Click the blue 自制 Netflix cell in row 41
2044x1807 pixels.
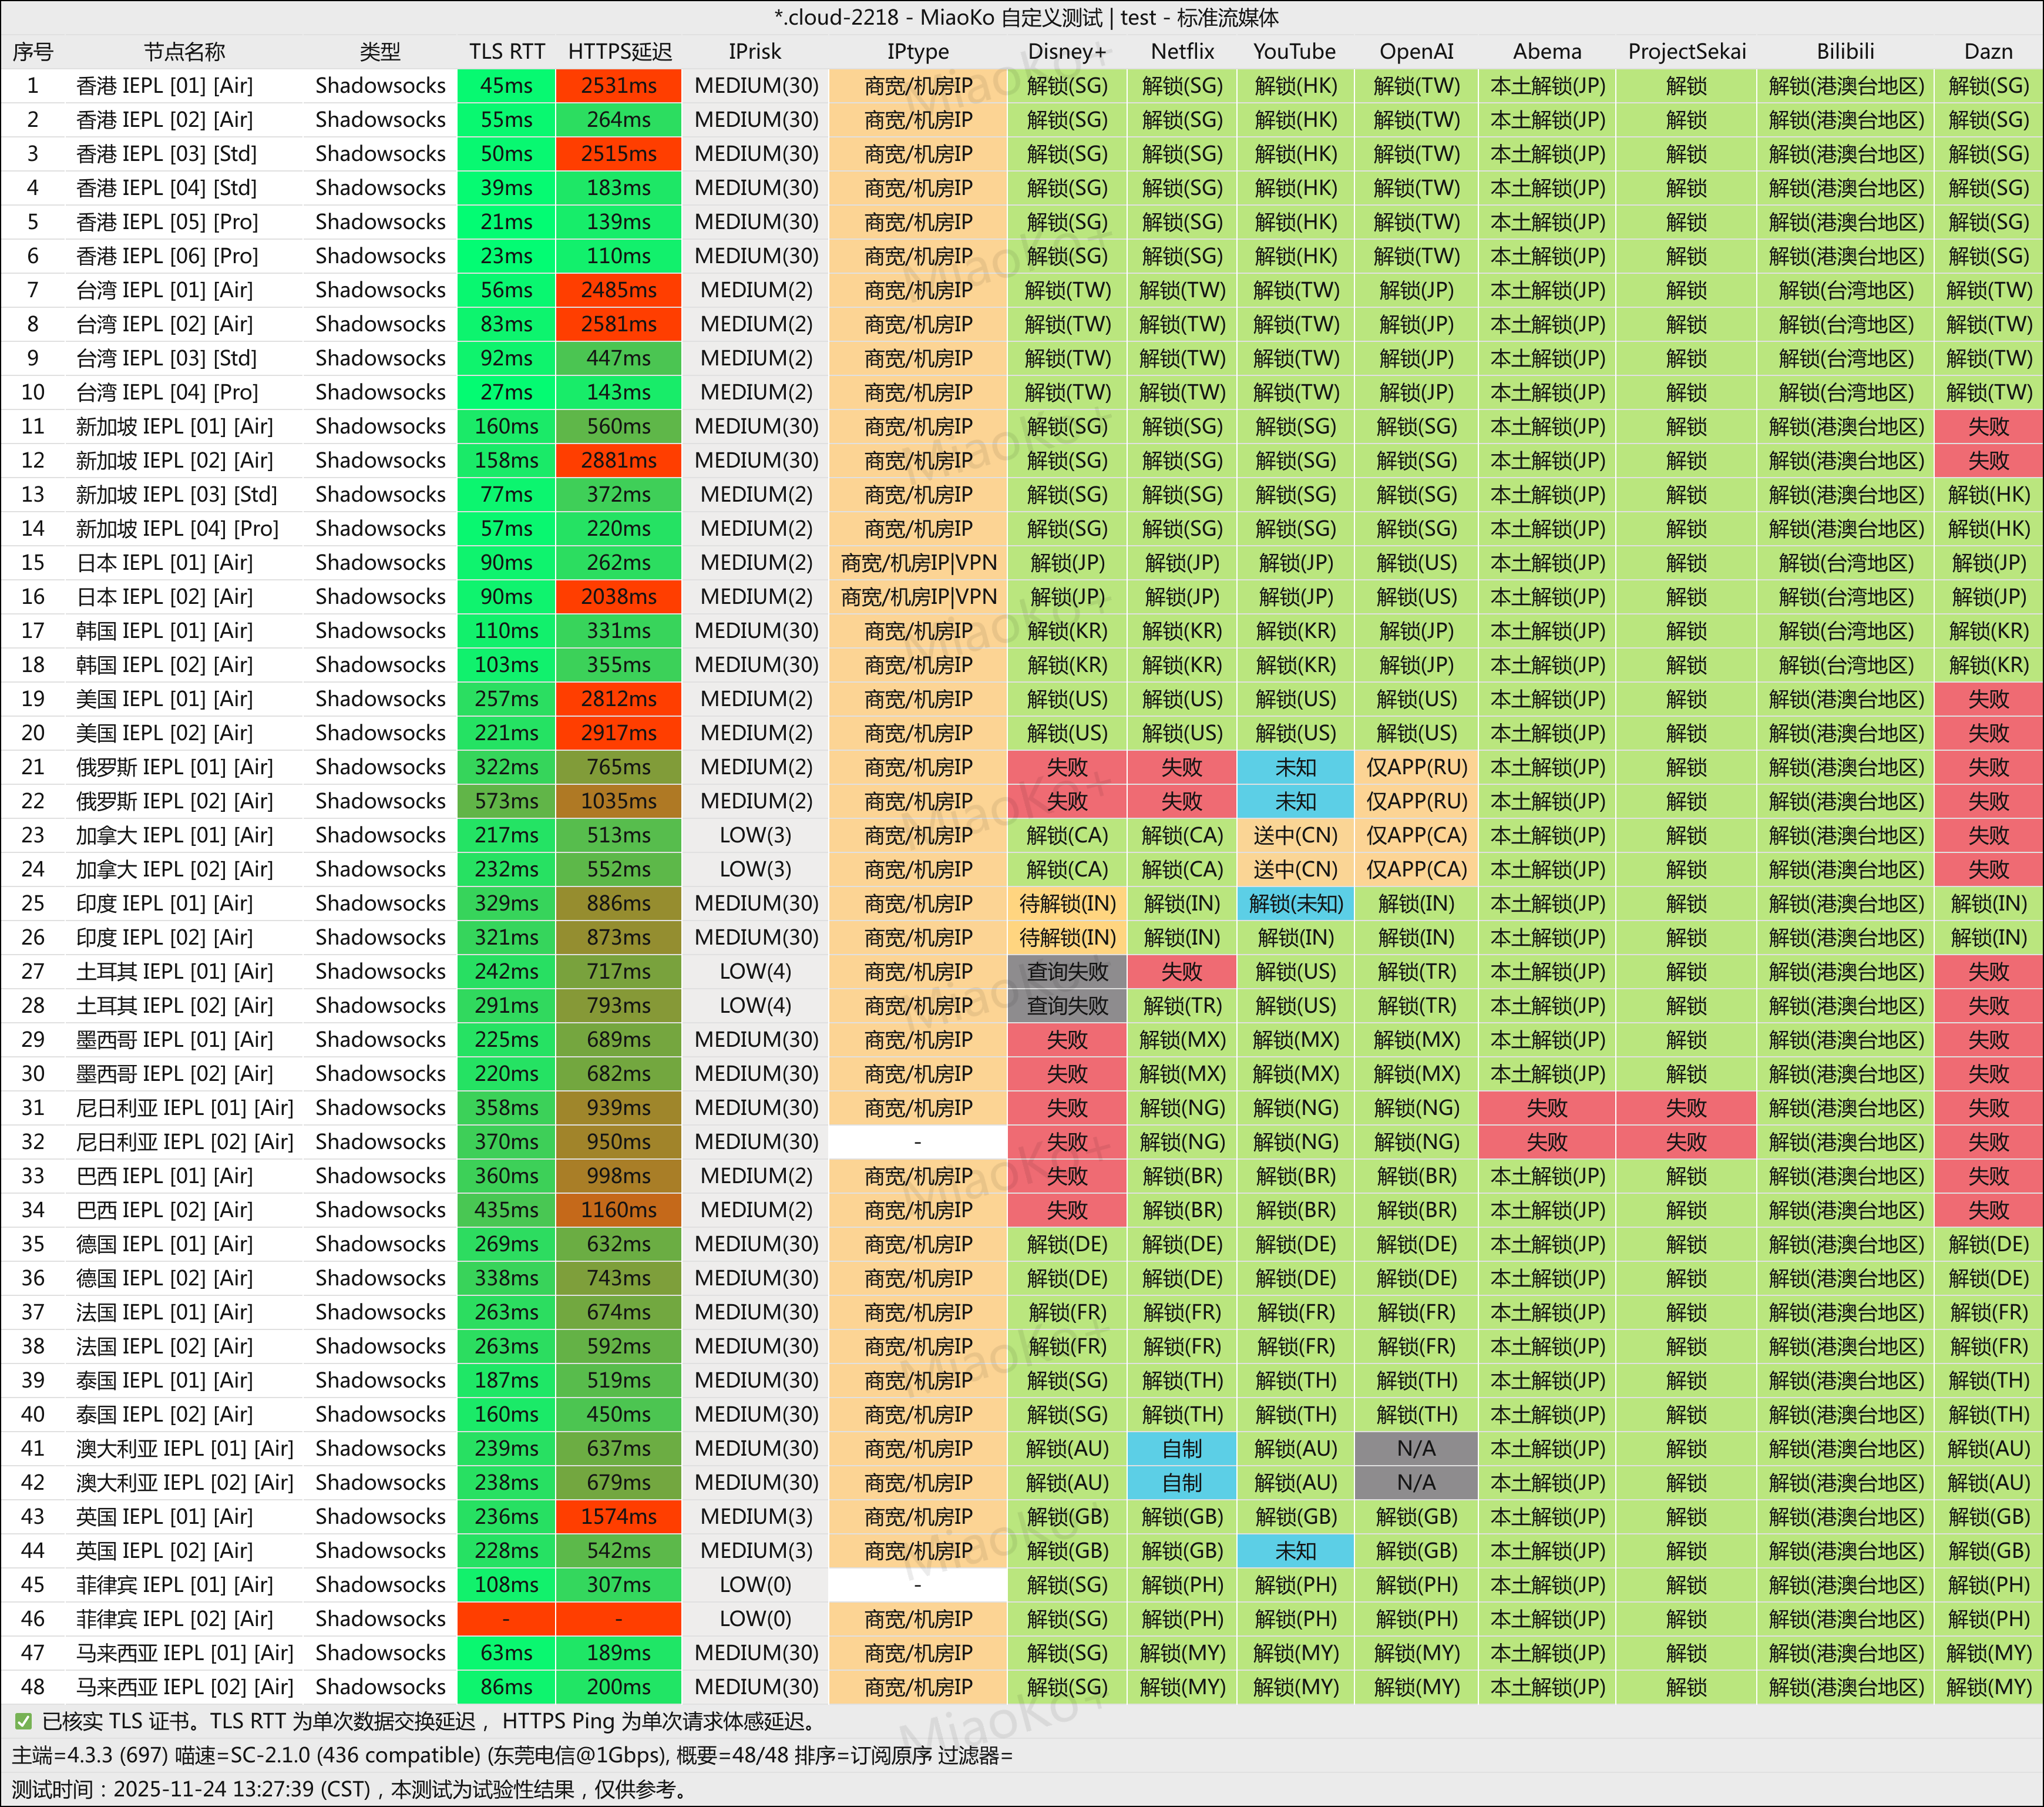point(1182,1449)
